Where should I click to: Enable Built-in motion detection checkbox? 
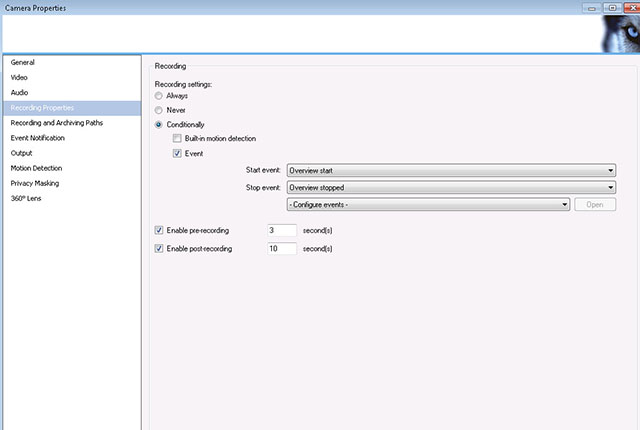coord(177,137)
